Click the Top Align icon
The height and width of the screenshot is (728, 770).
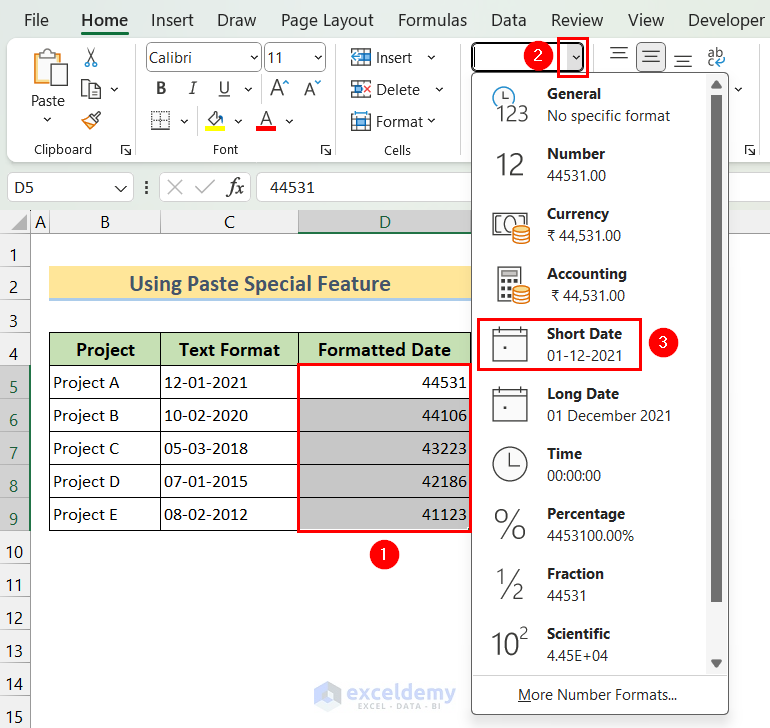pos(619,54)
